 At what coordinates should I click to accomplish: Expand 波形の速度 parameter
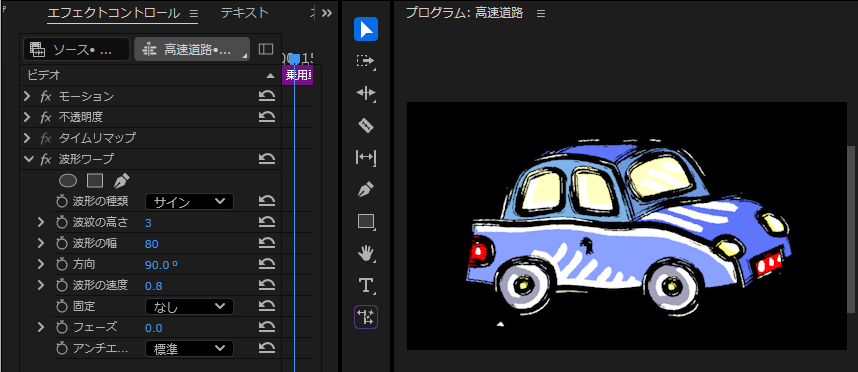(40, 285)
